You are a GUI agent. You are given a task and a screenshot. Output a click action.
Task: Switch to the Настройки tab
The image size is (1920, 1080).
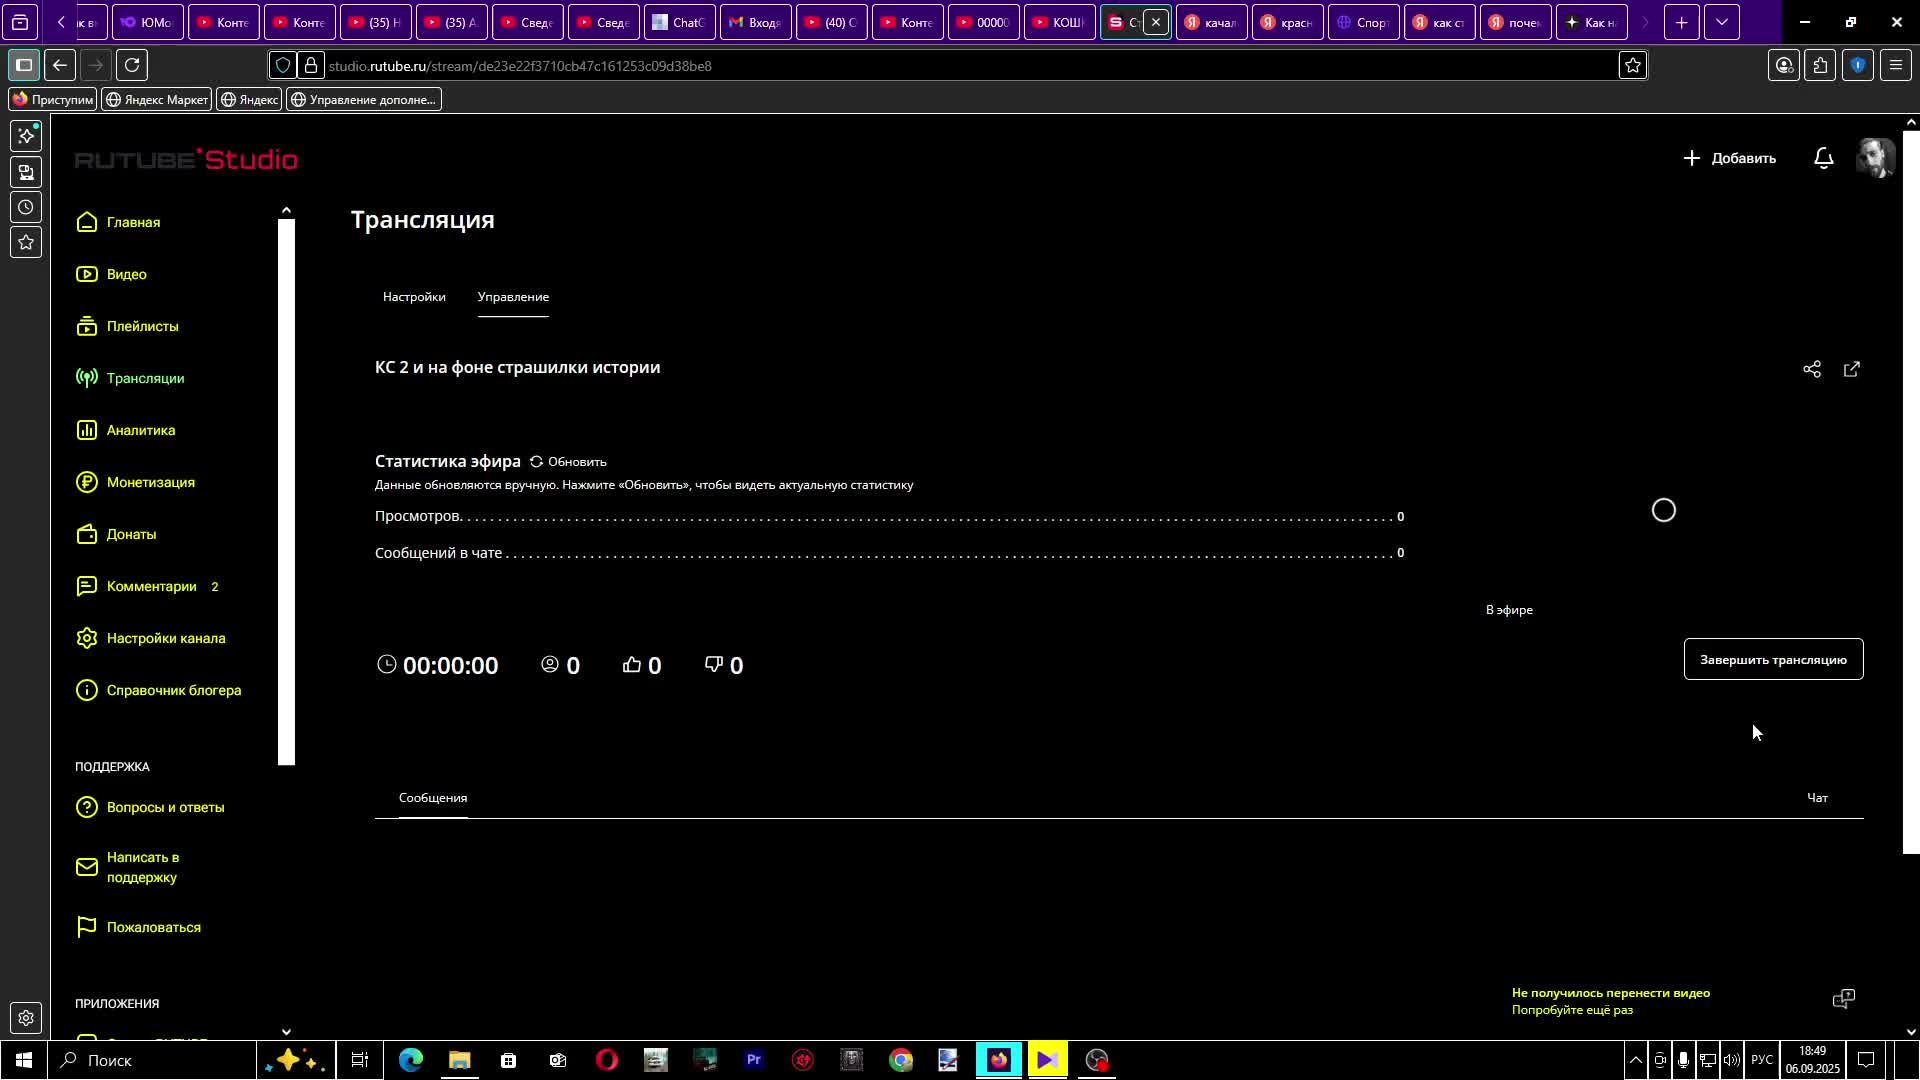[x=414, y=297]
